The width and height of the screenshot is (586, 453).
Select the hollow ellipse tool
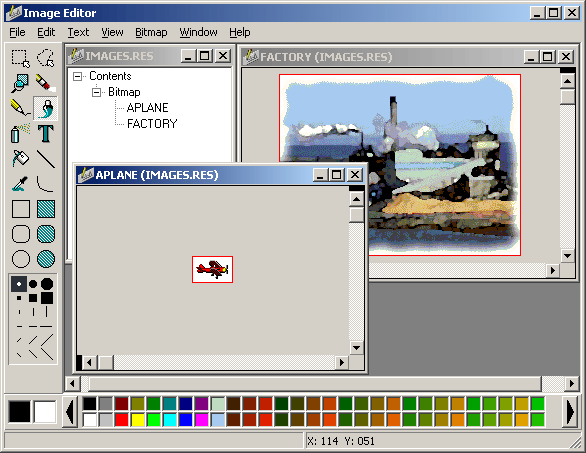pyautogui.click(x=21, y=259)
